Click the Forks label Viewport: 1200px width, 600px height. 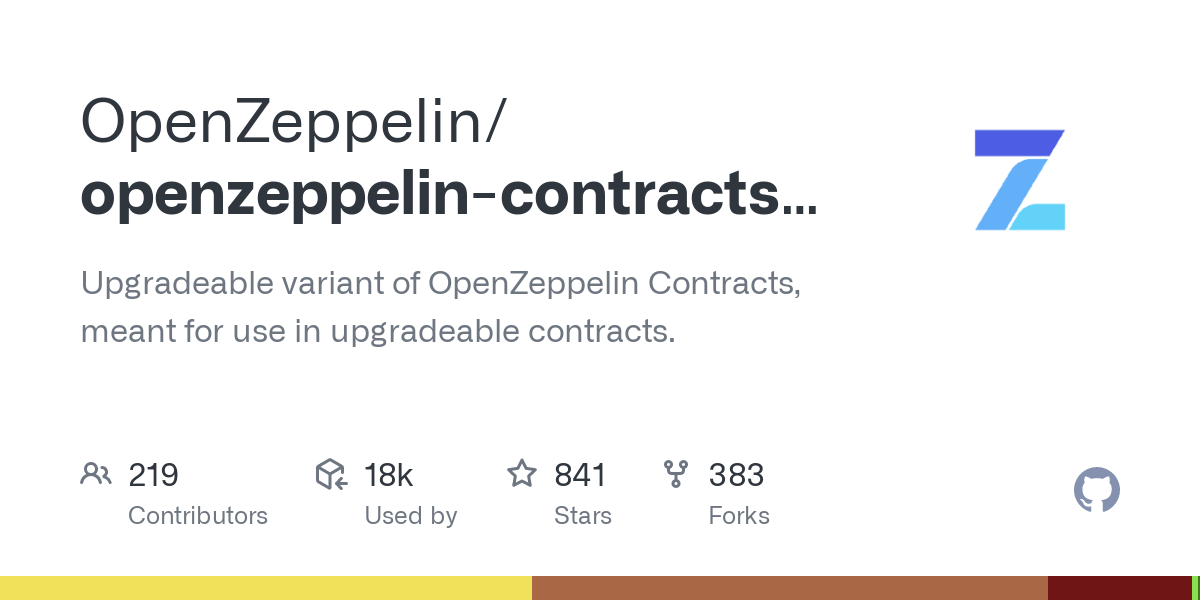tap(739, 516)
